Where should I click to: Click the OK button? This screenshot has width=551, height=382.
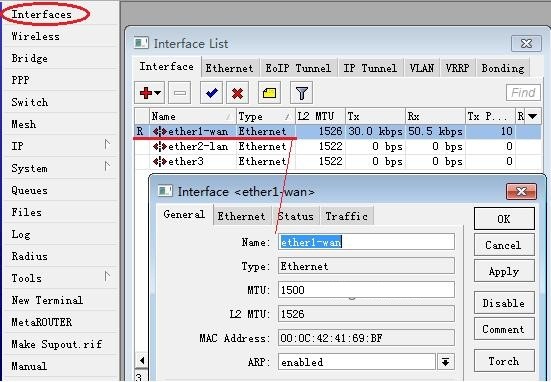click(504, 219)
